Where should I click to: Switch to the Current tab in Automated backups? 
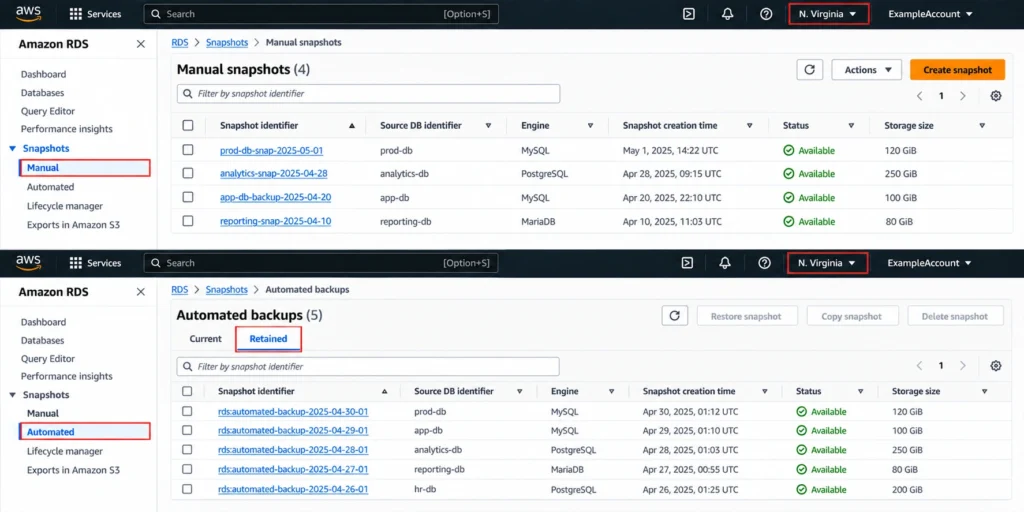pos(205,339)
